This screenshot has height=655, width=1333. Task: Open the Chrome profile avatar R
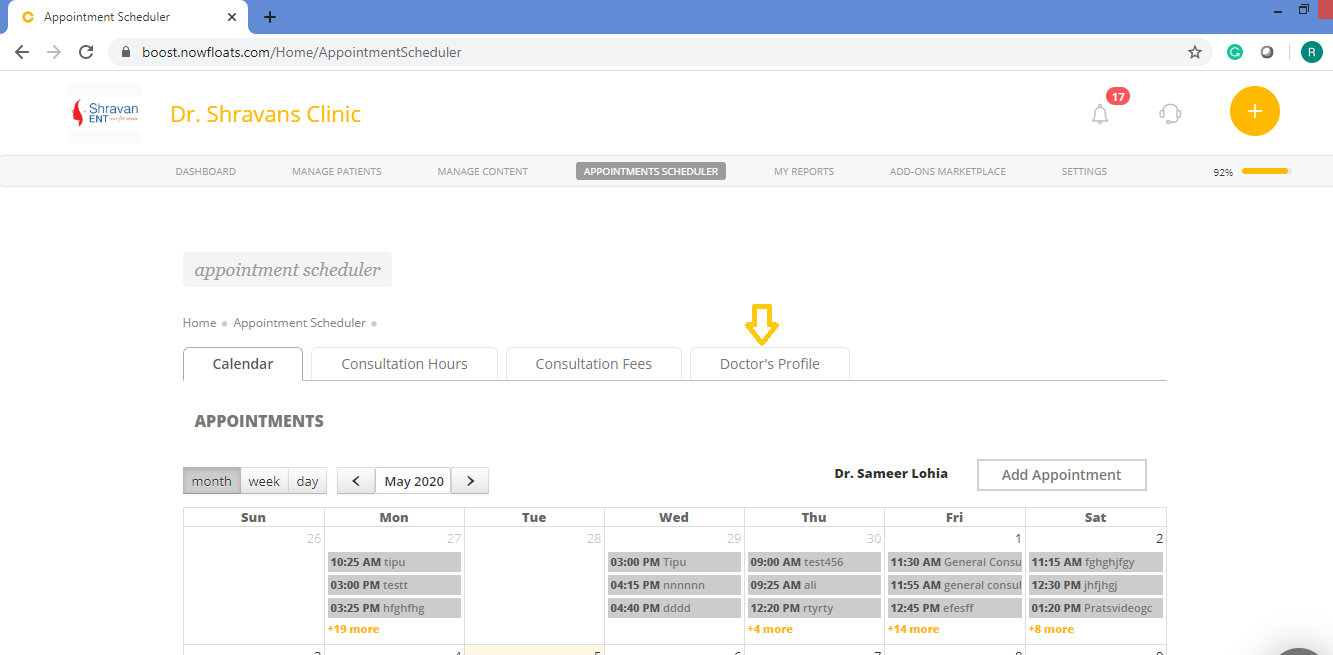point(1312,52)
